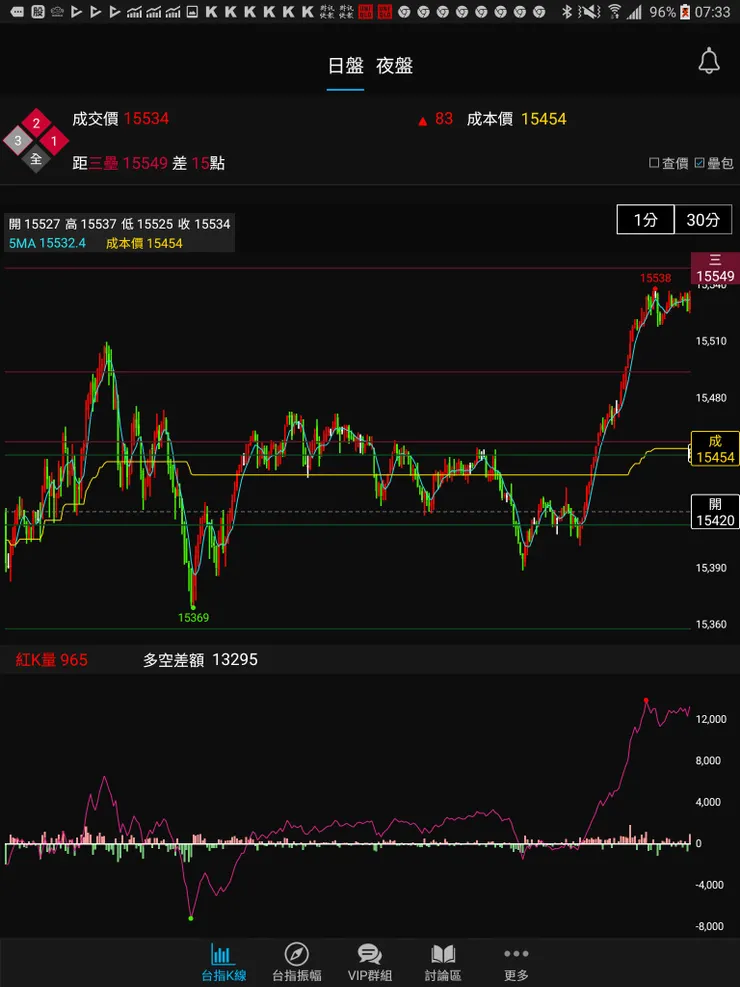The height and width of the screenshot is (987, 740).
Task: Tap the 紅K量 965 label
Action: tap(51, 660)
